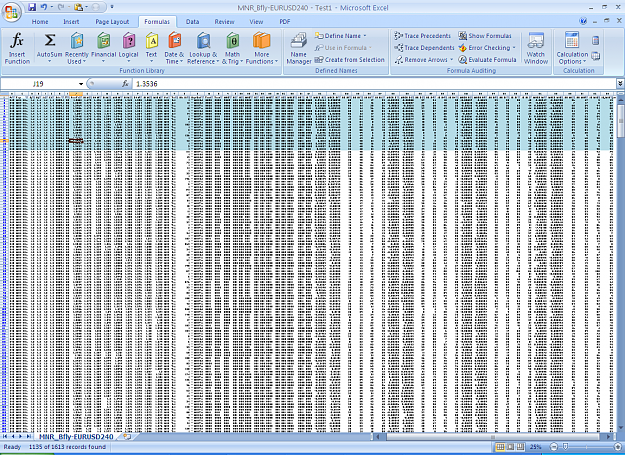Toggle Show Formulas
The height and width of the screenshot is (455, 625).
[x=485, y=36]
